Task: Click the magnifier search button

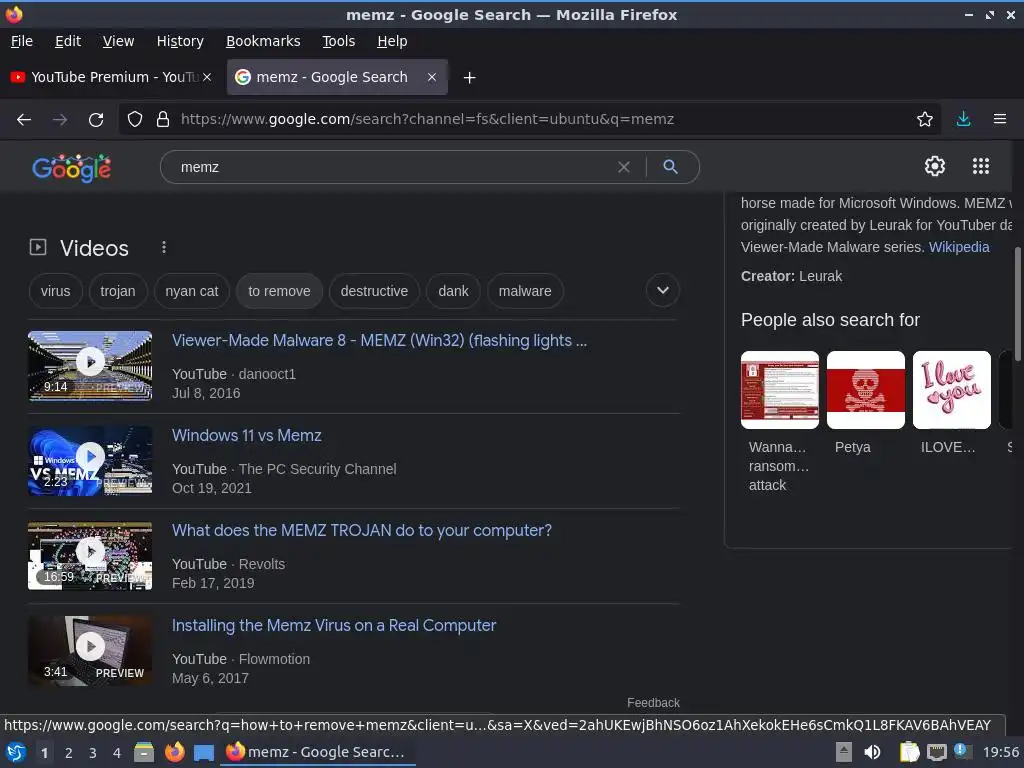Action: (670, 167)
